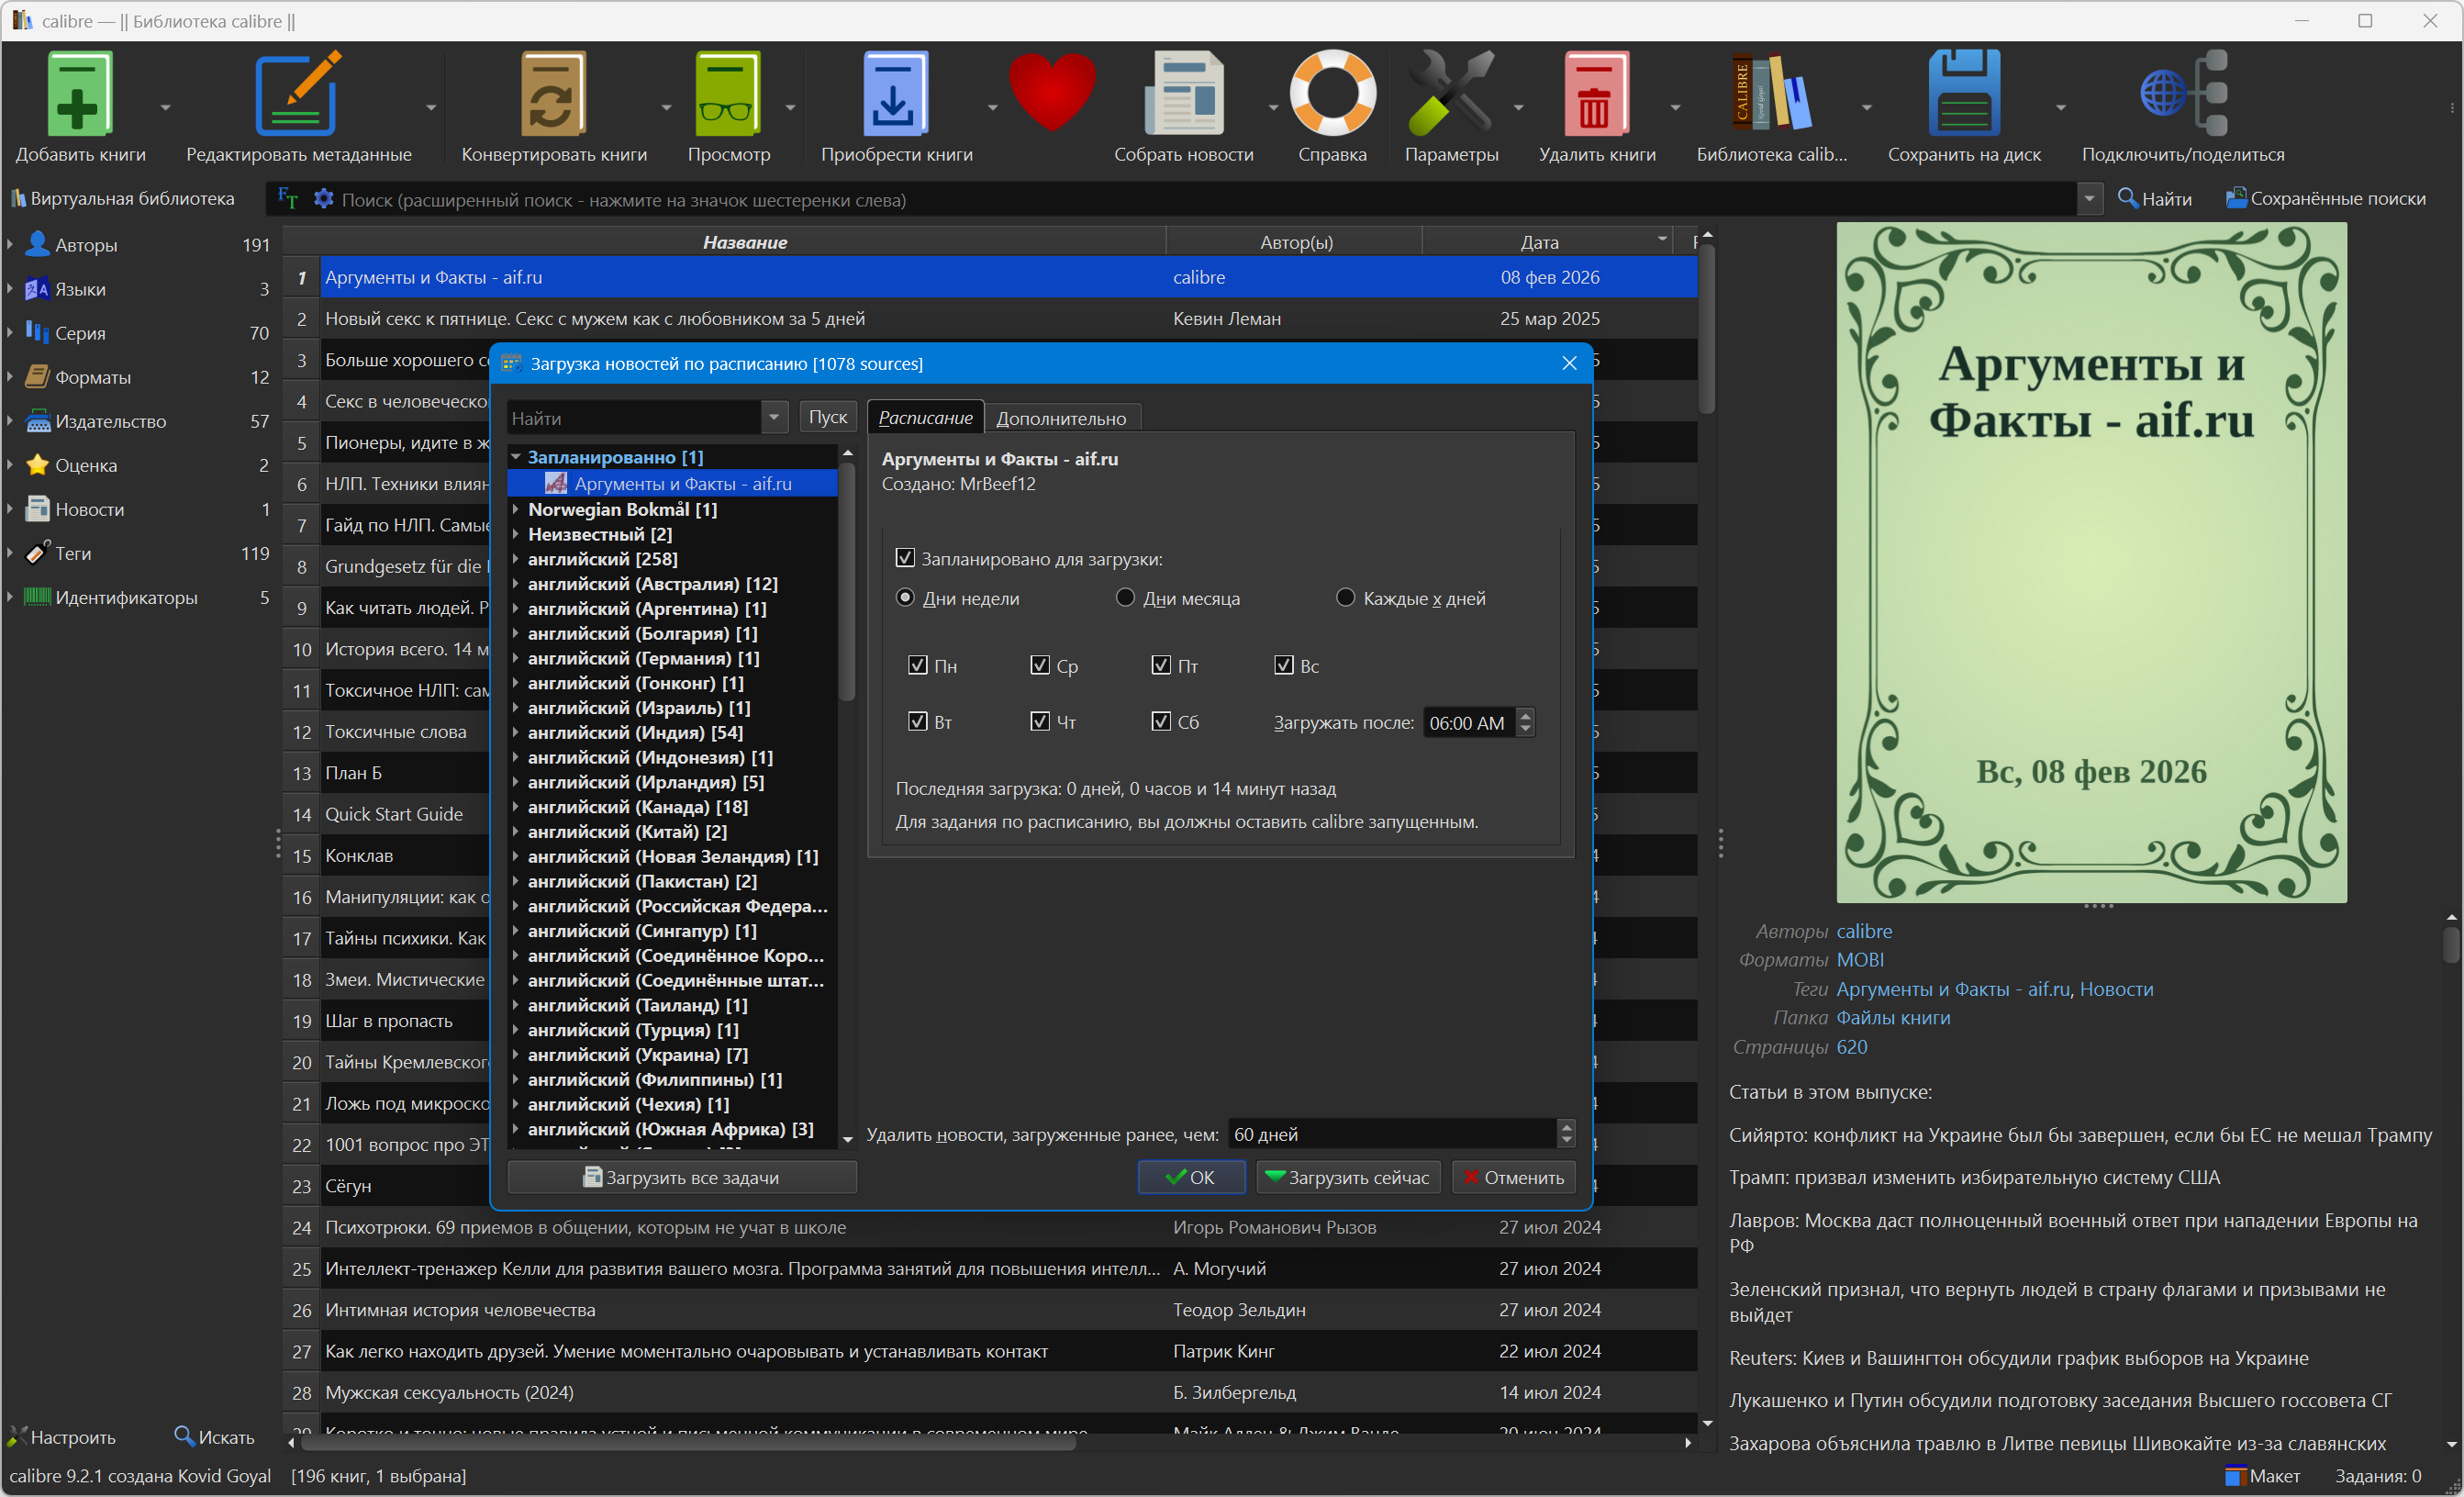Click the 'Загрузить сейчас' button
Screen dimensions: 2464x1497
coord(1347,1177)
